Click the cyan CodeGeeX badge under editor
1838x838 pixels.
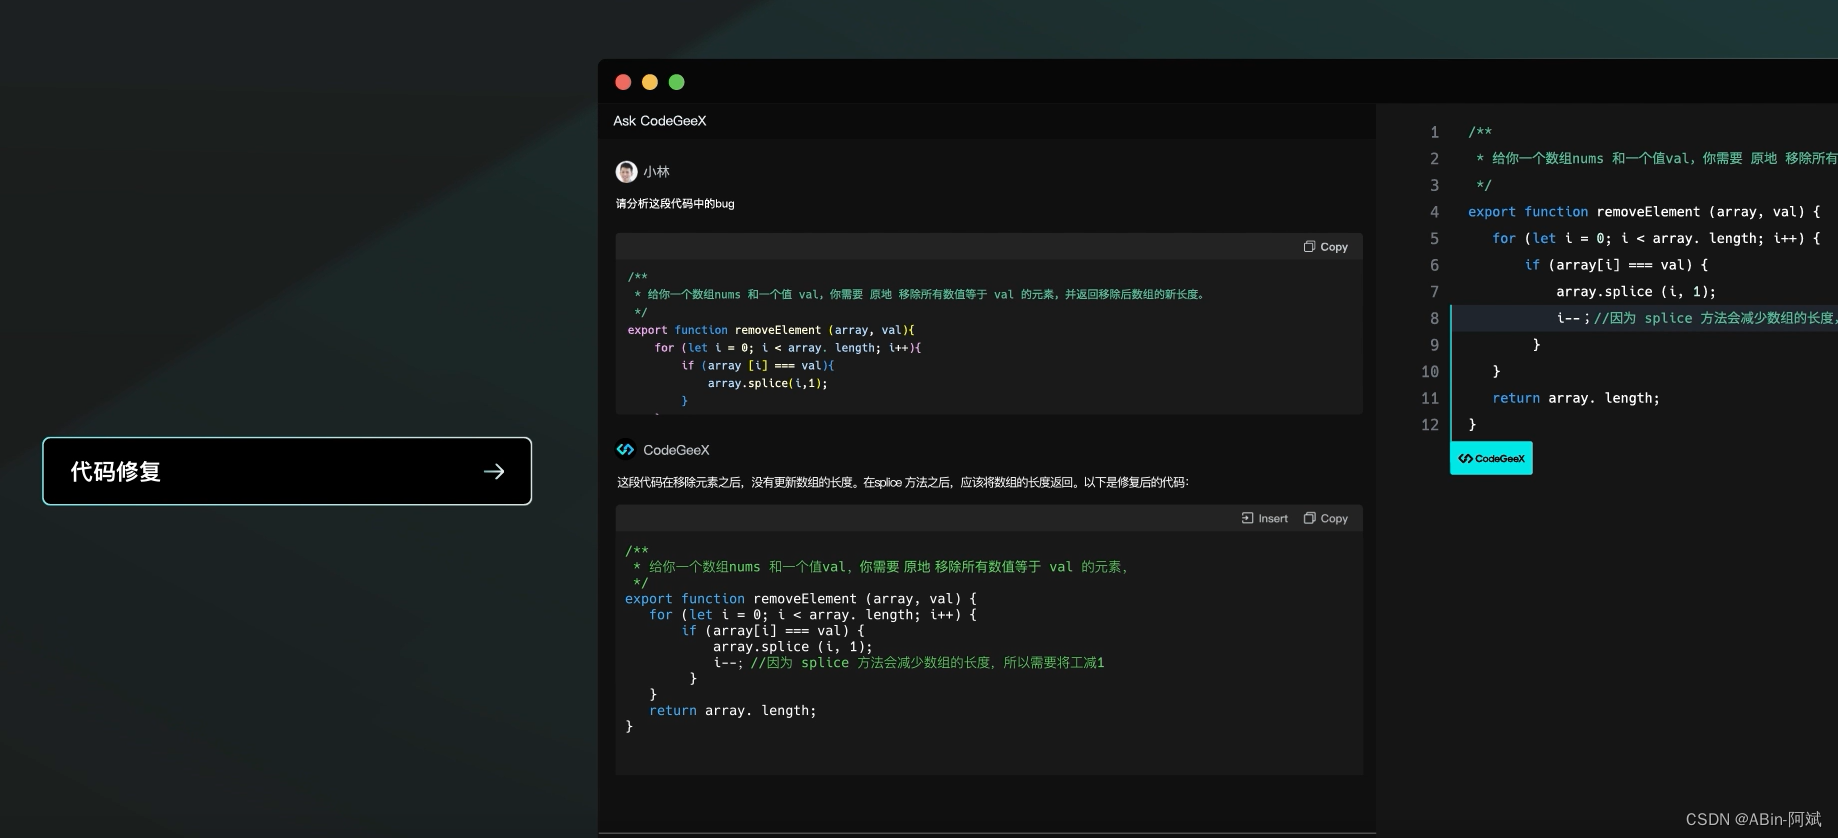pos(1491,458)
